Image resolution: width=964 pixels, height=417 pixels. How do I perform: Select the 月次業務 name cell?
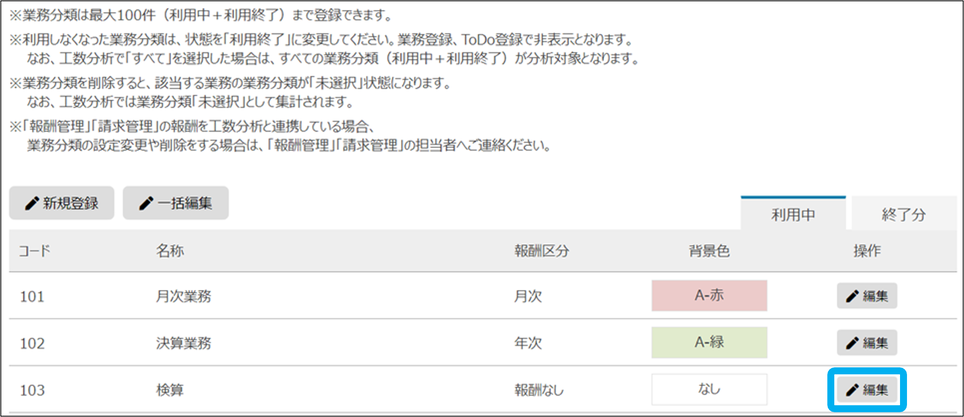184,296
